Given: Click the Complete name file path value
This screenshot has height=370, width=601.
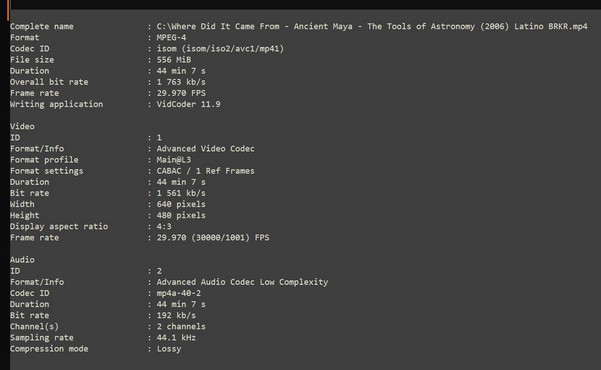Looking at the screenshot, I should [x=372, y=26].
